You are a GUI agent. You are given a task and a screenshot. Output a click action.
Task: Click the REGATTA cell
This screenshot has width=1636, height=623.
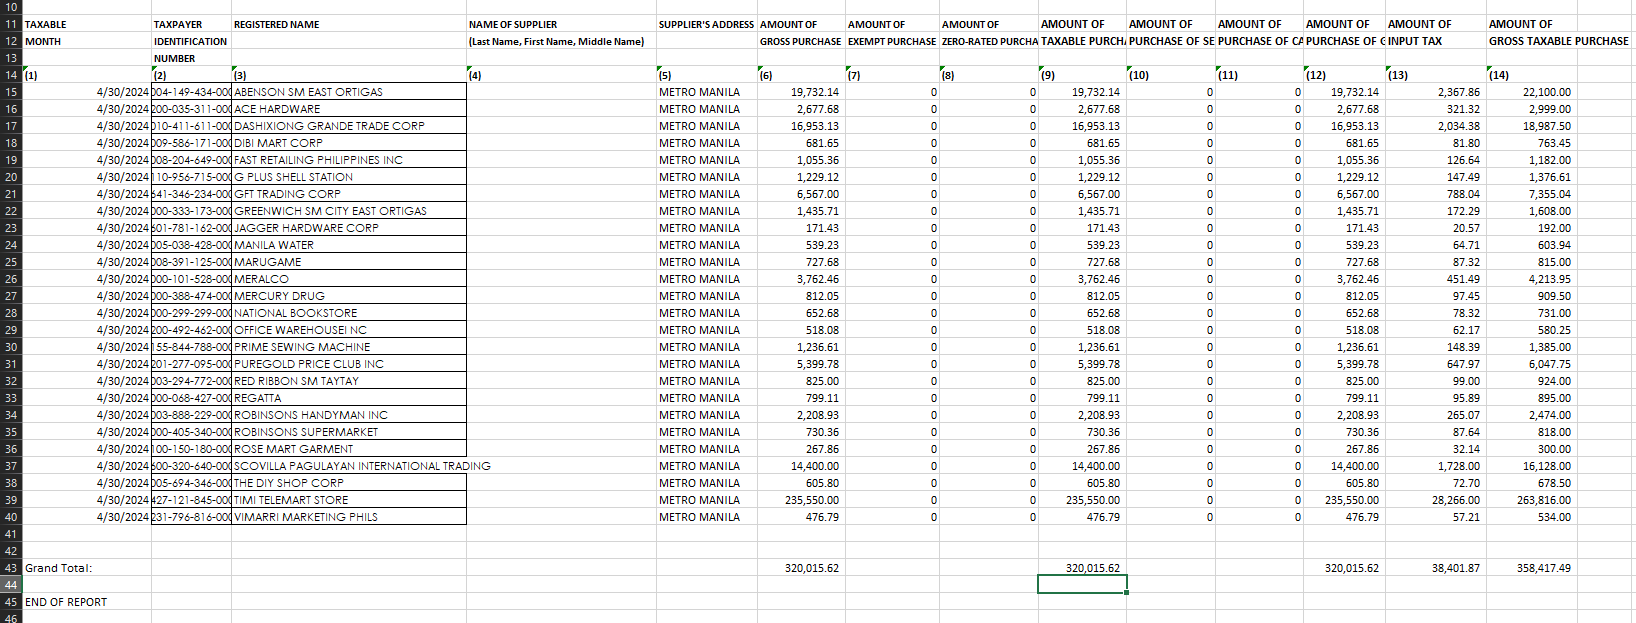[x=349, y=398]
